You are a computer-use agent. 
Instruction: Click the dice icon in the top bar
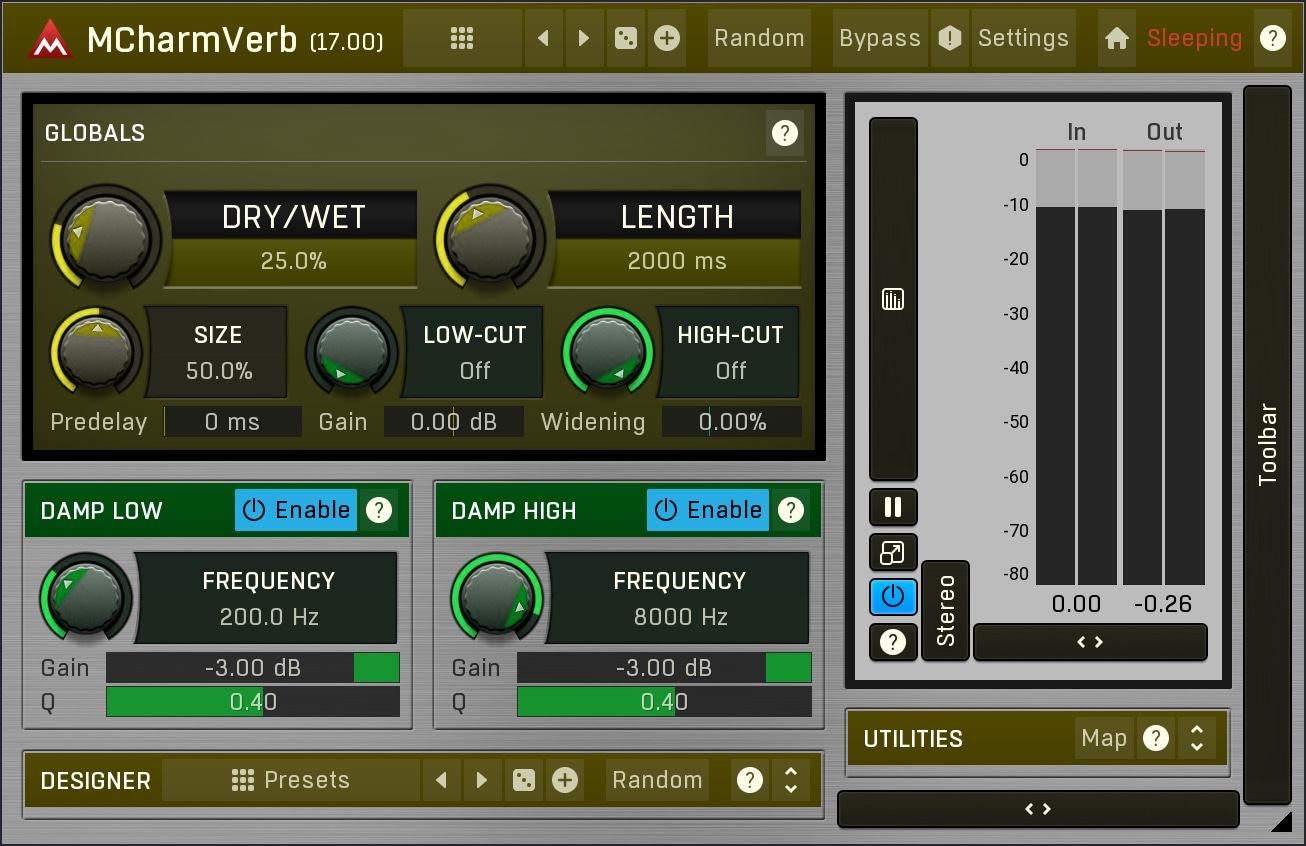(x=625, y=39)
